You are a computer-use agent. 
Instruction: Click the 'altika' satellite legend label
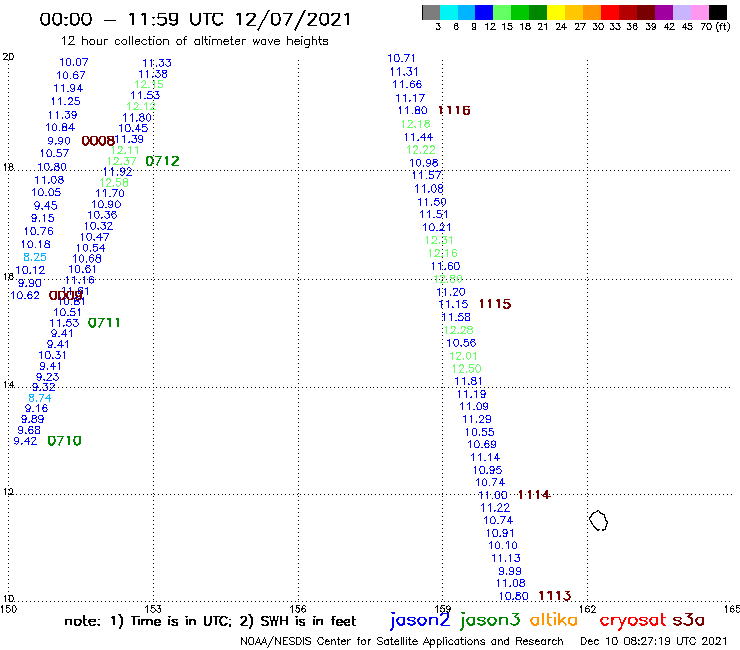554,619
